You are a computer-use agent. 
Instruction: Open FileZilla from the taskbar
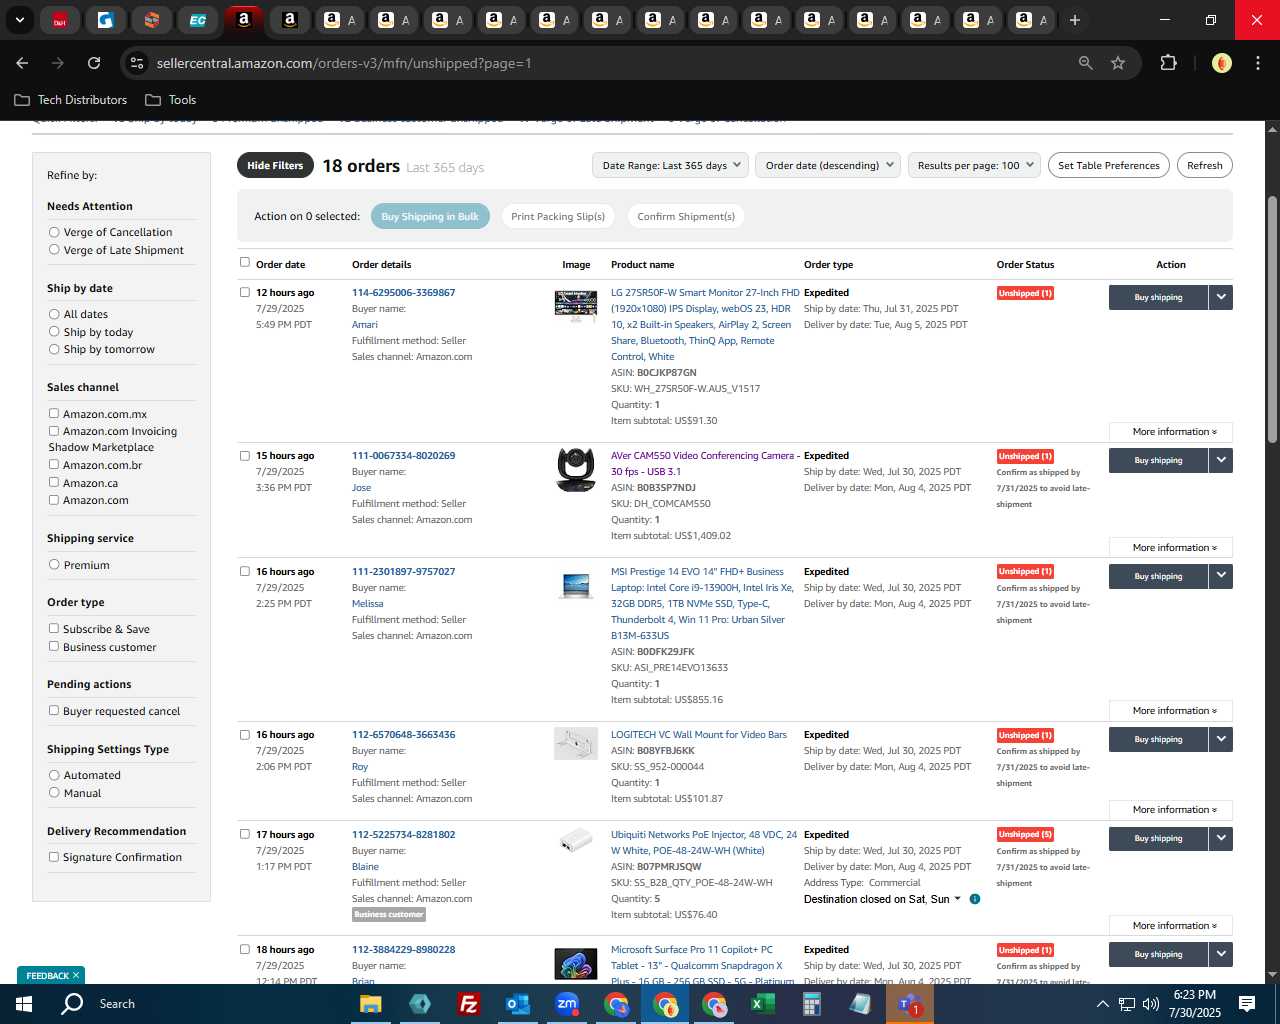(469, 1004)
